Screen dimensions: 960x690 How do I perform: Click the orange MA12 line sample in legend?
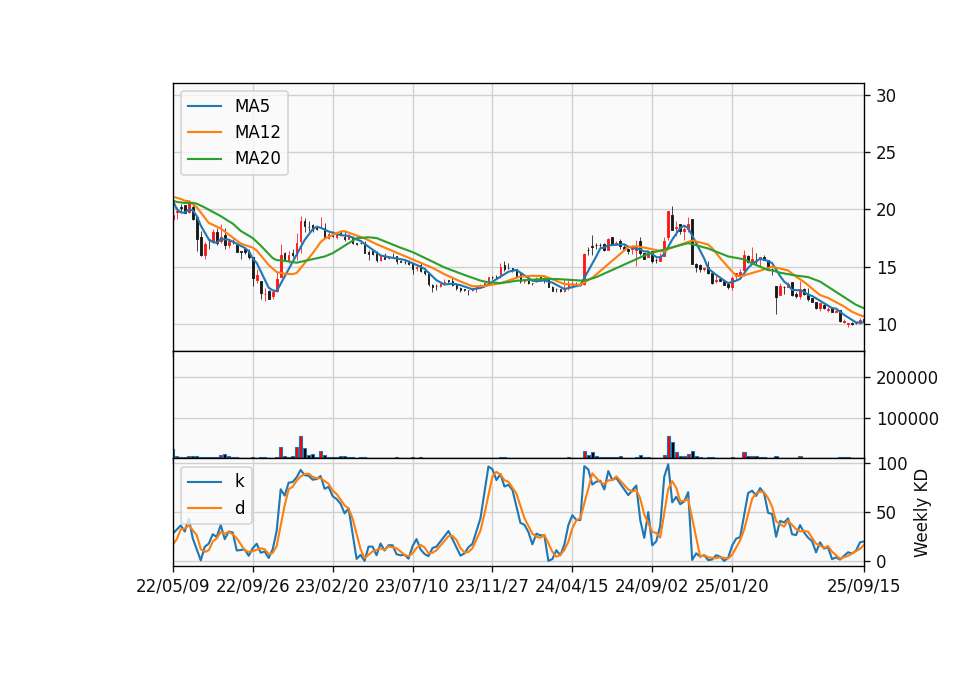coord(204,132)
